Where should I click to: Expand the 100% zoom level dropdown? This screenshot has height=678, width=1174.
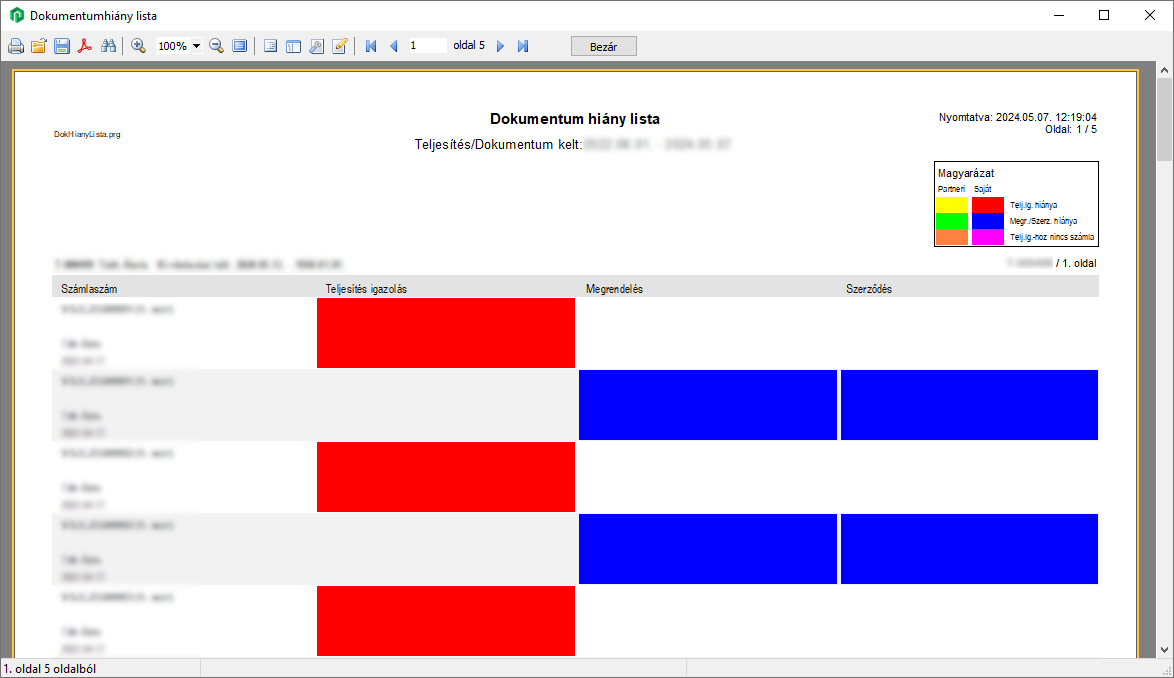196,46
